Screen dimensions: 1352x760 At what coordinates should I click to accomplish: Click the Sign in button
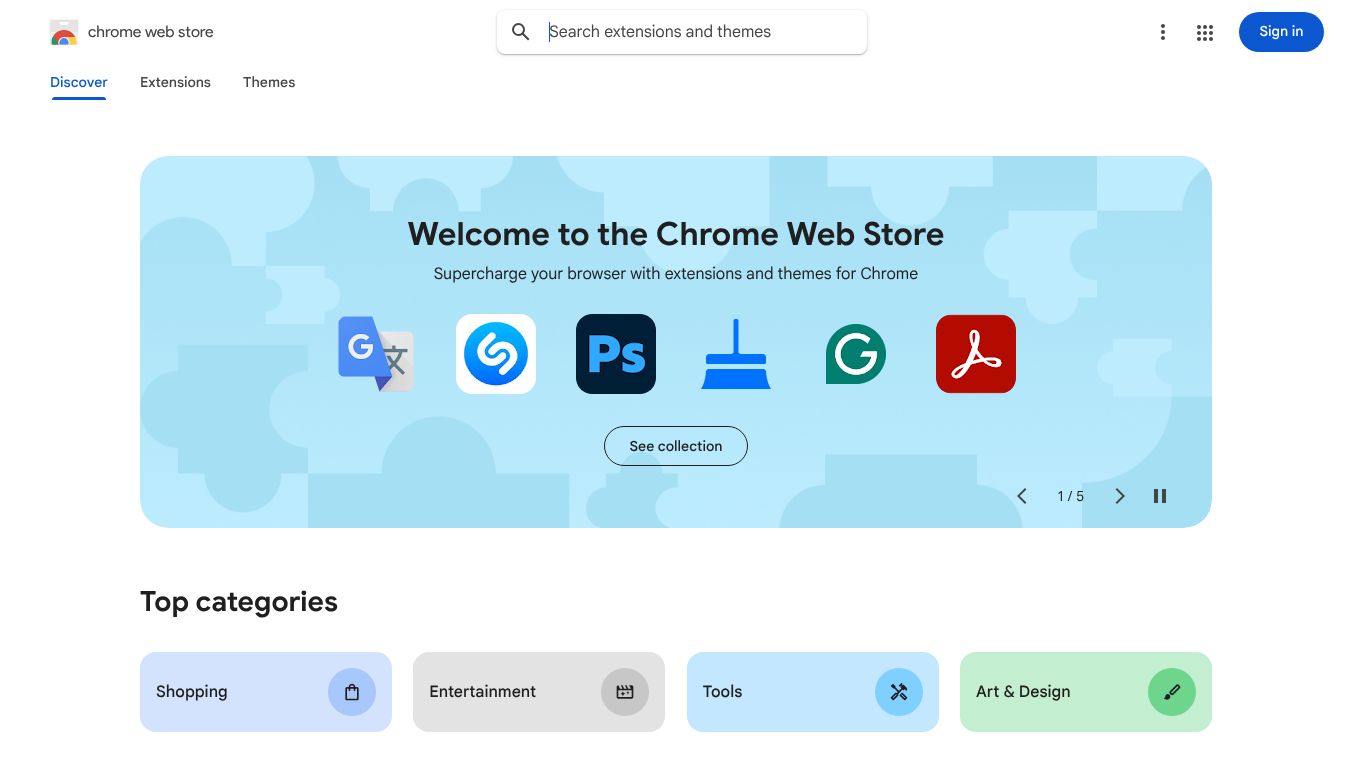tap(1281, 32)
